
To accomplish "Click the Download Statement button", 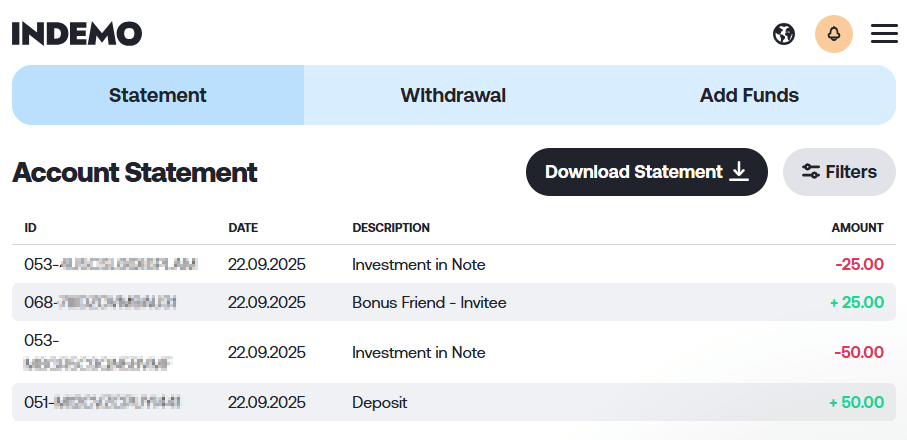I will coord(647,172).
